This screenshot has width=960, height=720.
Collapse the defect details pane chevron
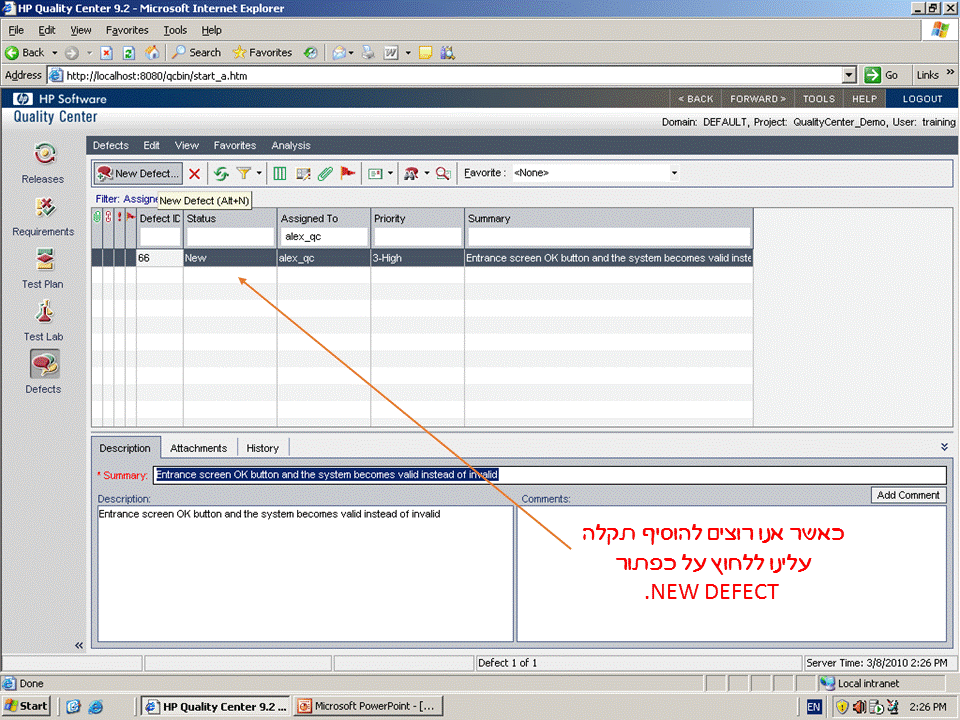point(944,447)
